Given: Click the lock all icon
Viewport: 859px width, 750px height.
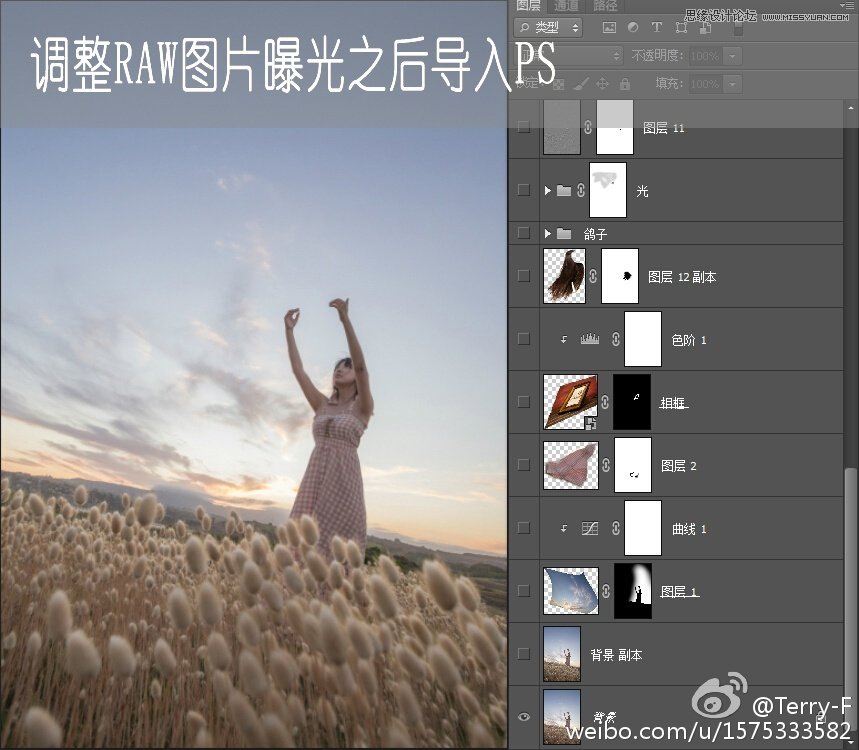Looking at the screenshot, I should [625, 84].
